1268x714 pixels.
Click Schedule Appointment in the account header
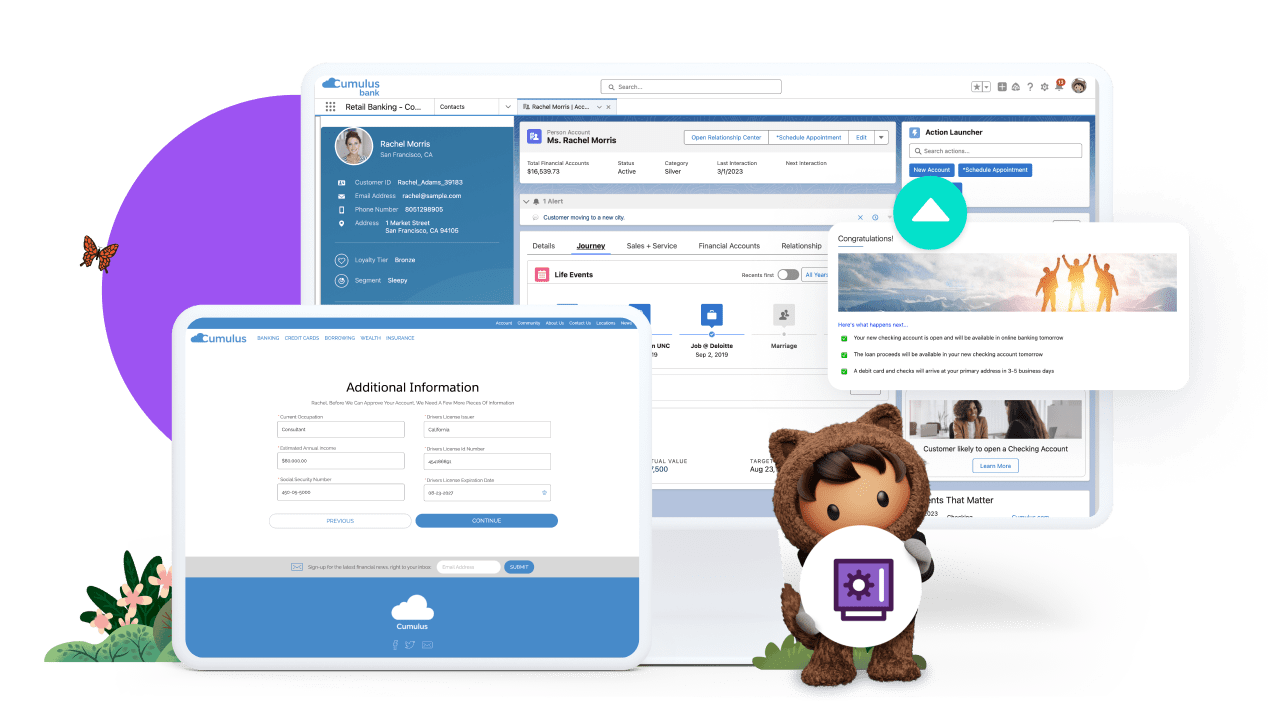coord(808,138)
